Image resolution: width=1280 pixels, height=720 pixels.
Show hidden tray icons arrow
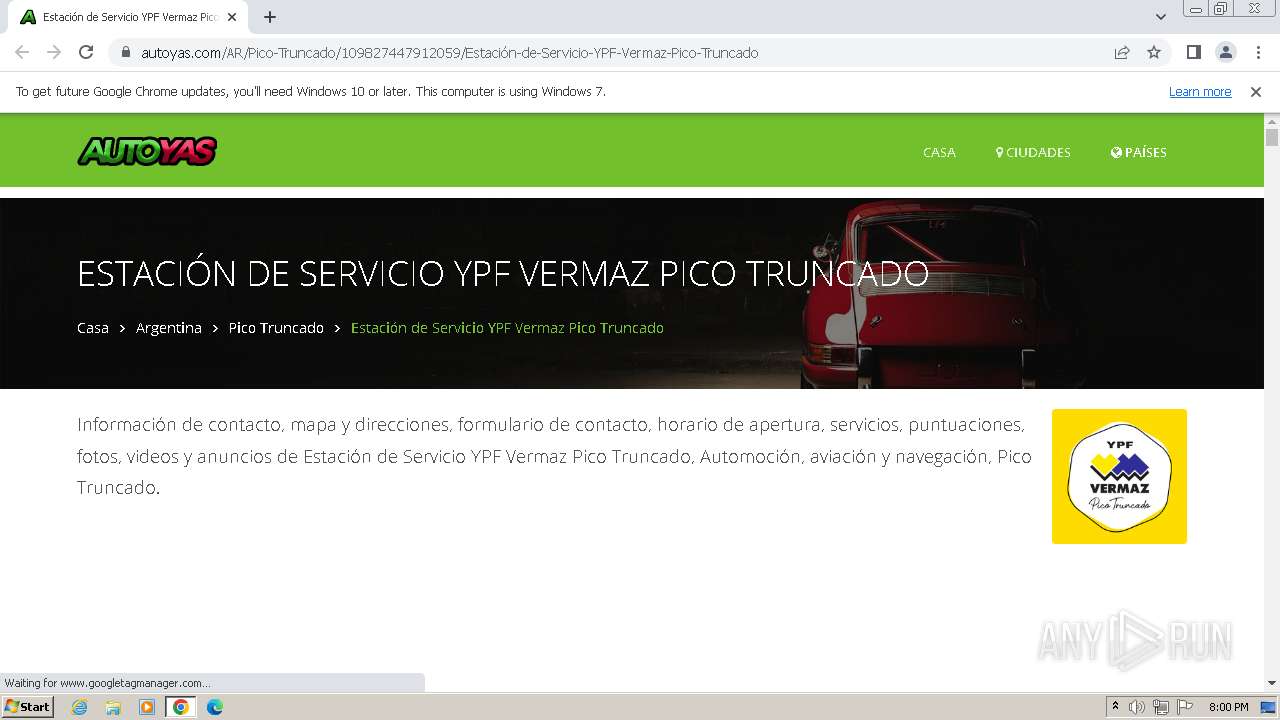coord(1115,707)
